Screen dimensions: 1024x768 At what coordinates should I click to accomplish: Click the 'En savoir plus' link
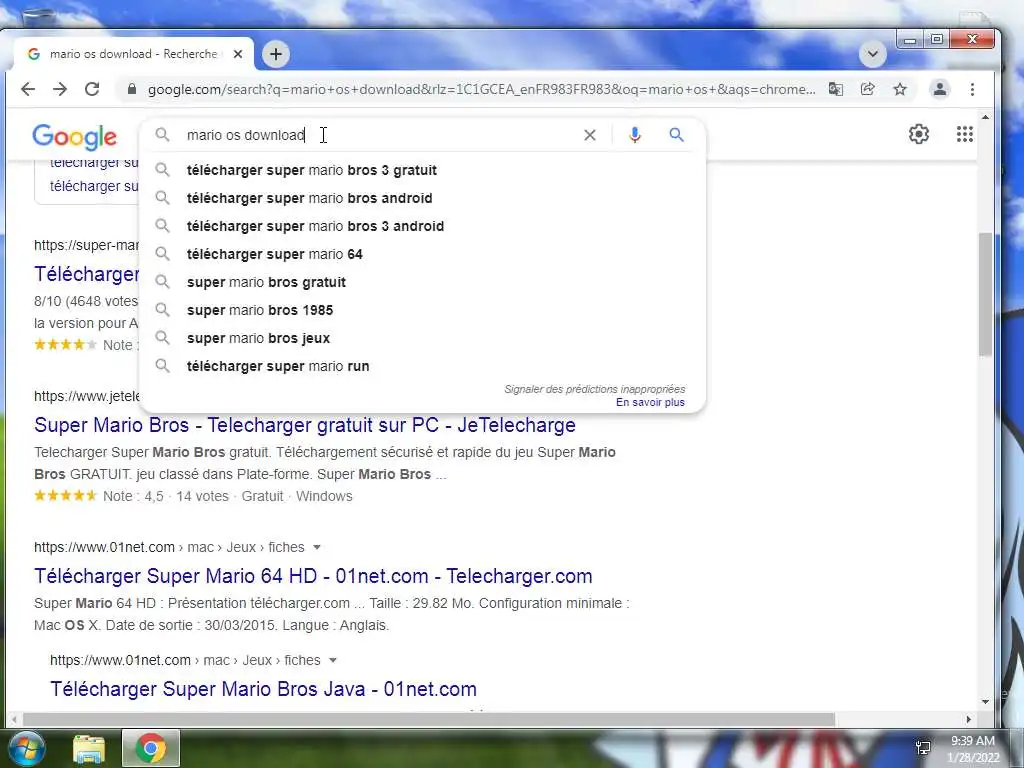click(650, 402)
